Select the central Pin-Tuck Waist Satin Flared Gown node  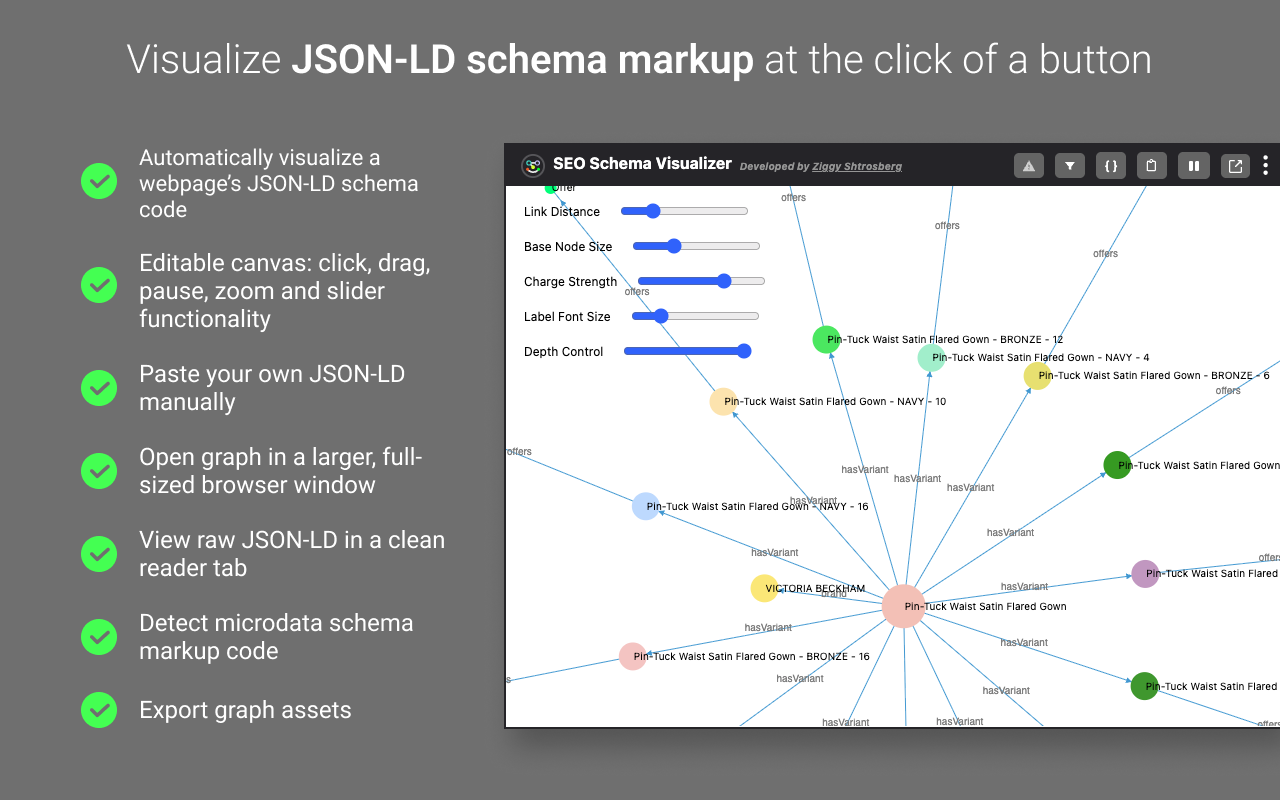pyautogui.click(x=903, y=606)
